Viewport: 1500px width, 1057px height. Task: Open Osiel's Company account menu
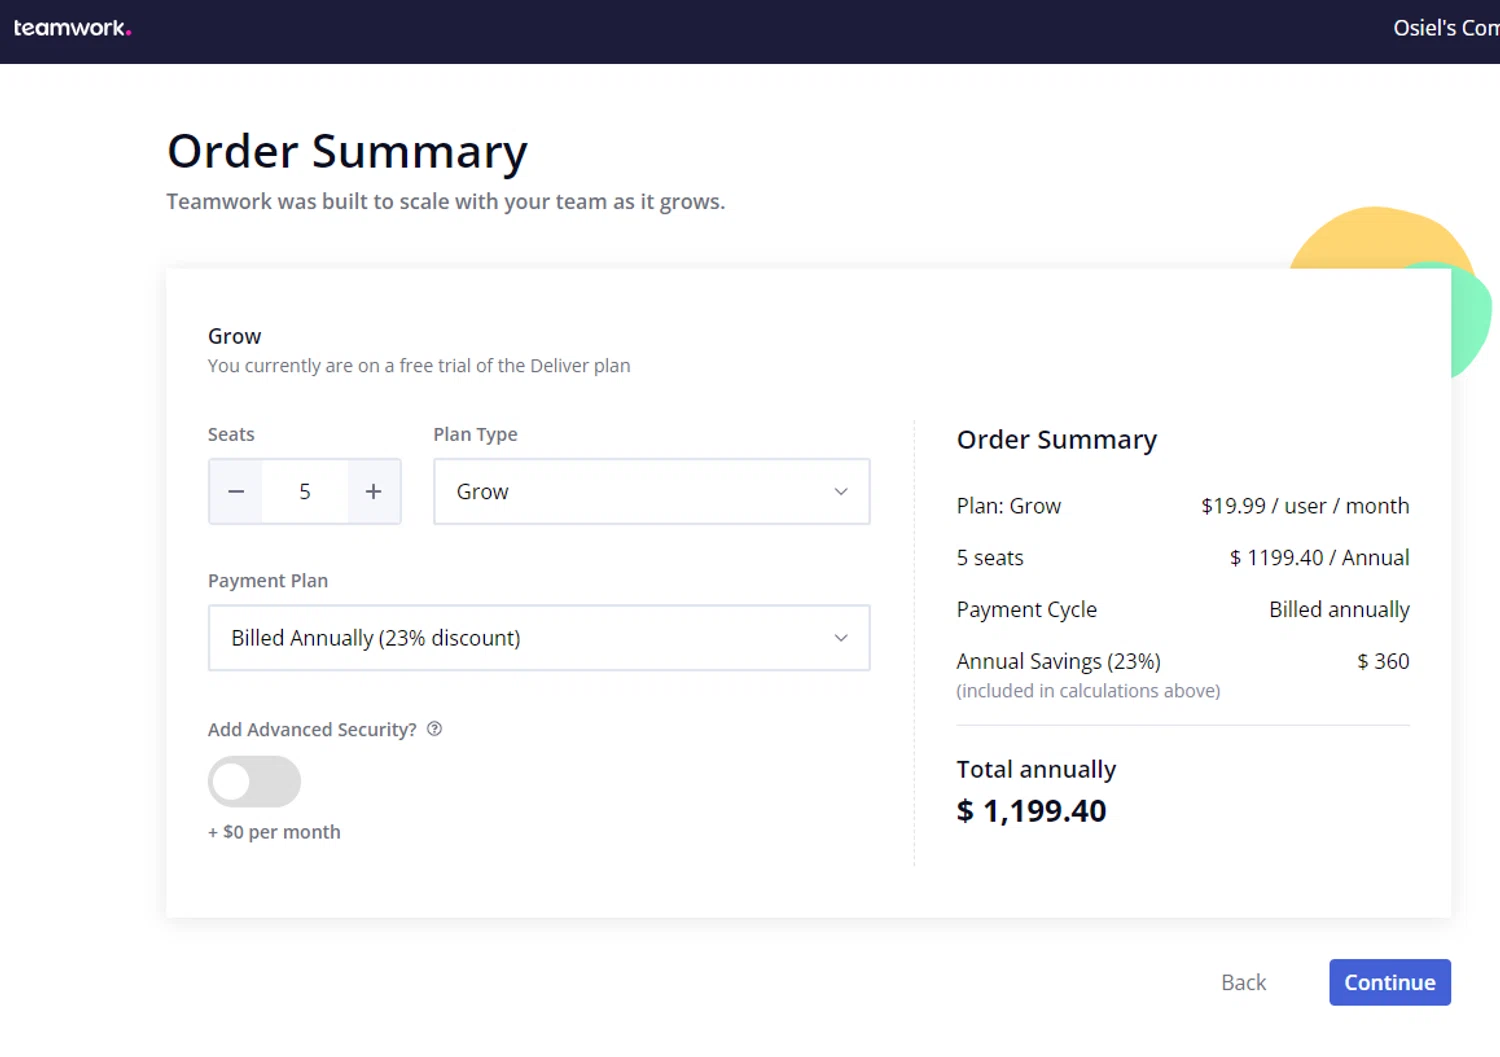tap(1446, 28)
